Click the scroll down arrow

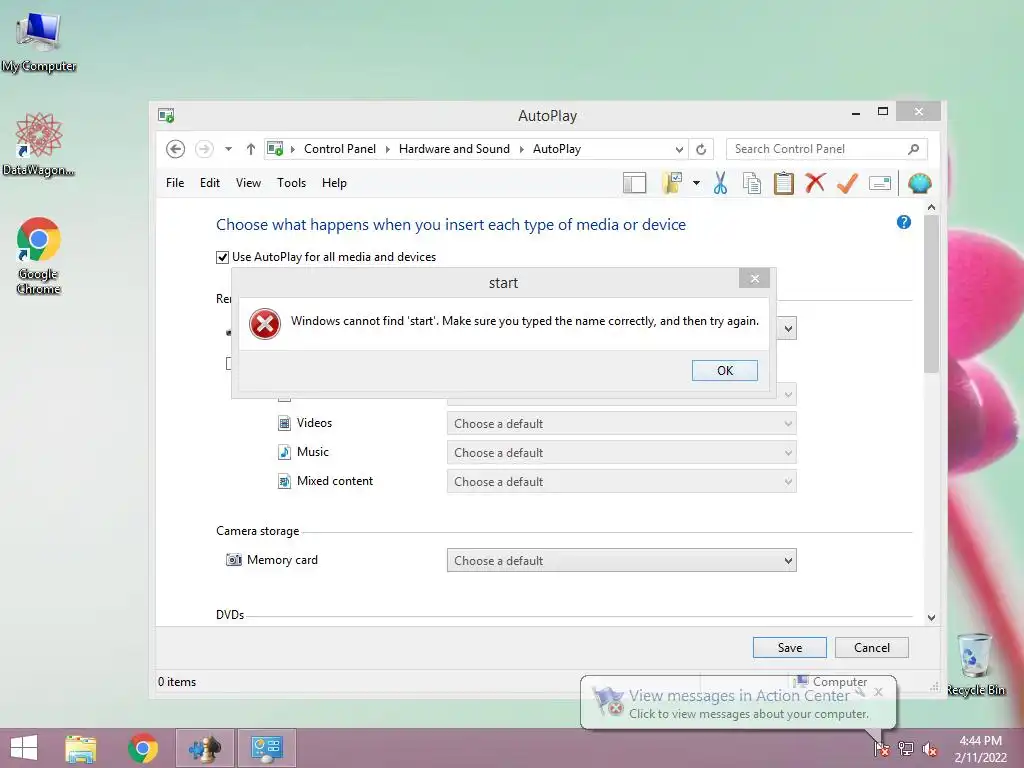tap(931, 617)
